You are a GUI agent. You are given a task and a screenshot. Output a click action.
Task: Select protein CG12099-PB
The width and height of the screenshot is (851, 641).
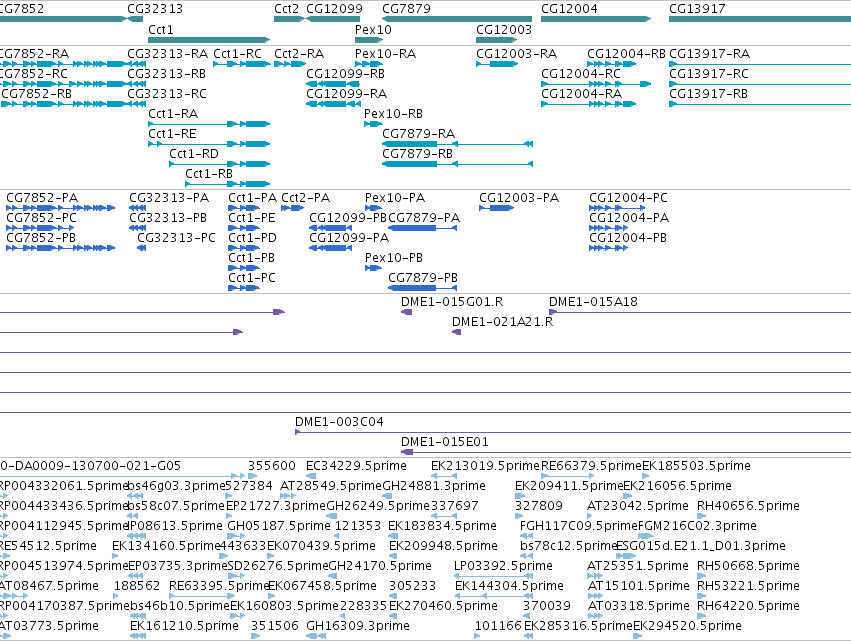331,229
